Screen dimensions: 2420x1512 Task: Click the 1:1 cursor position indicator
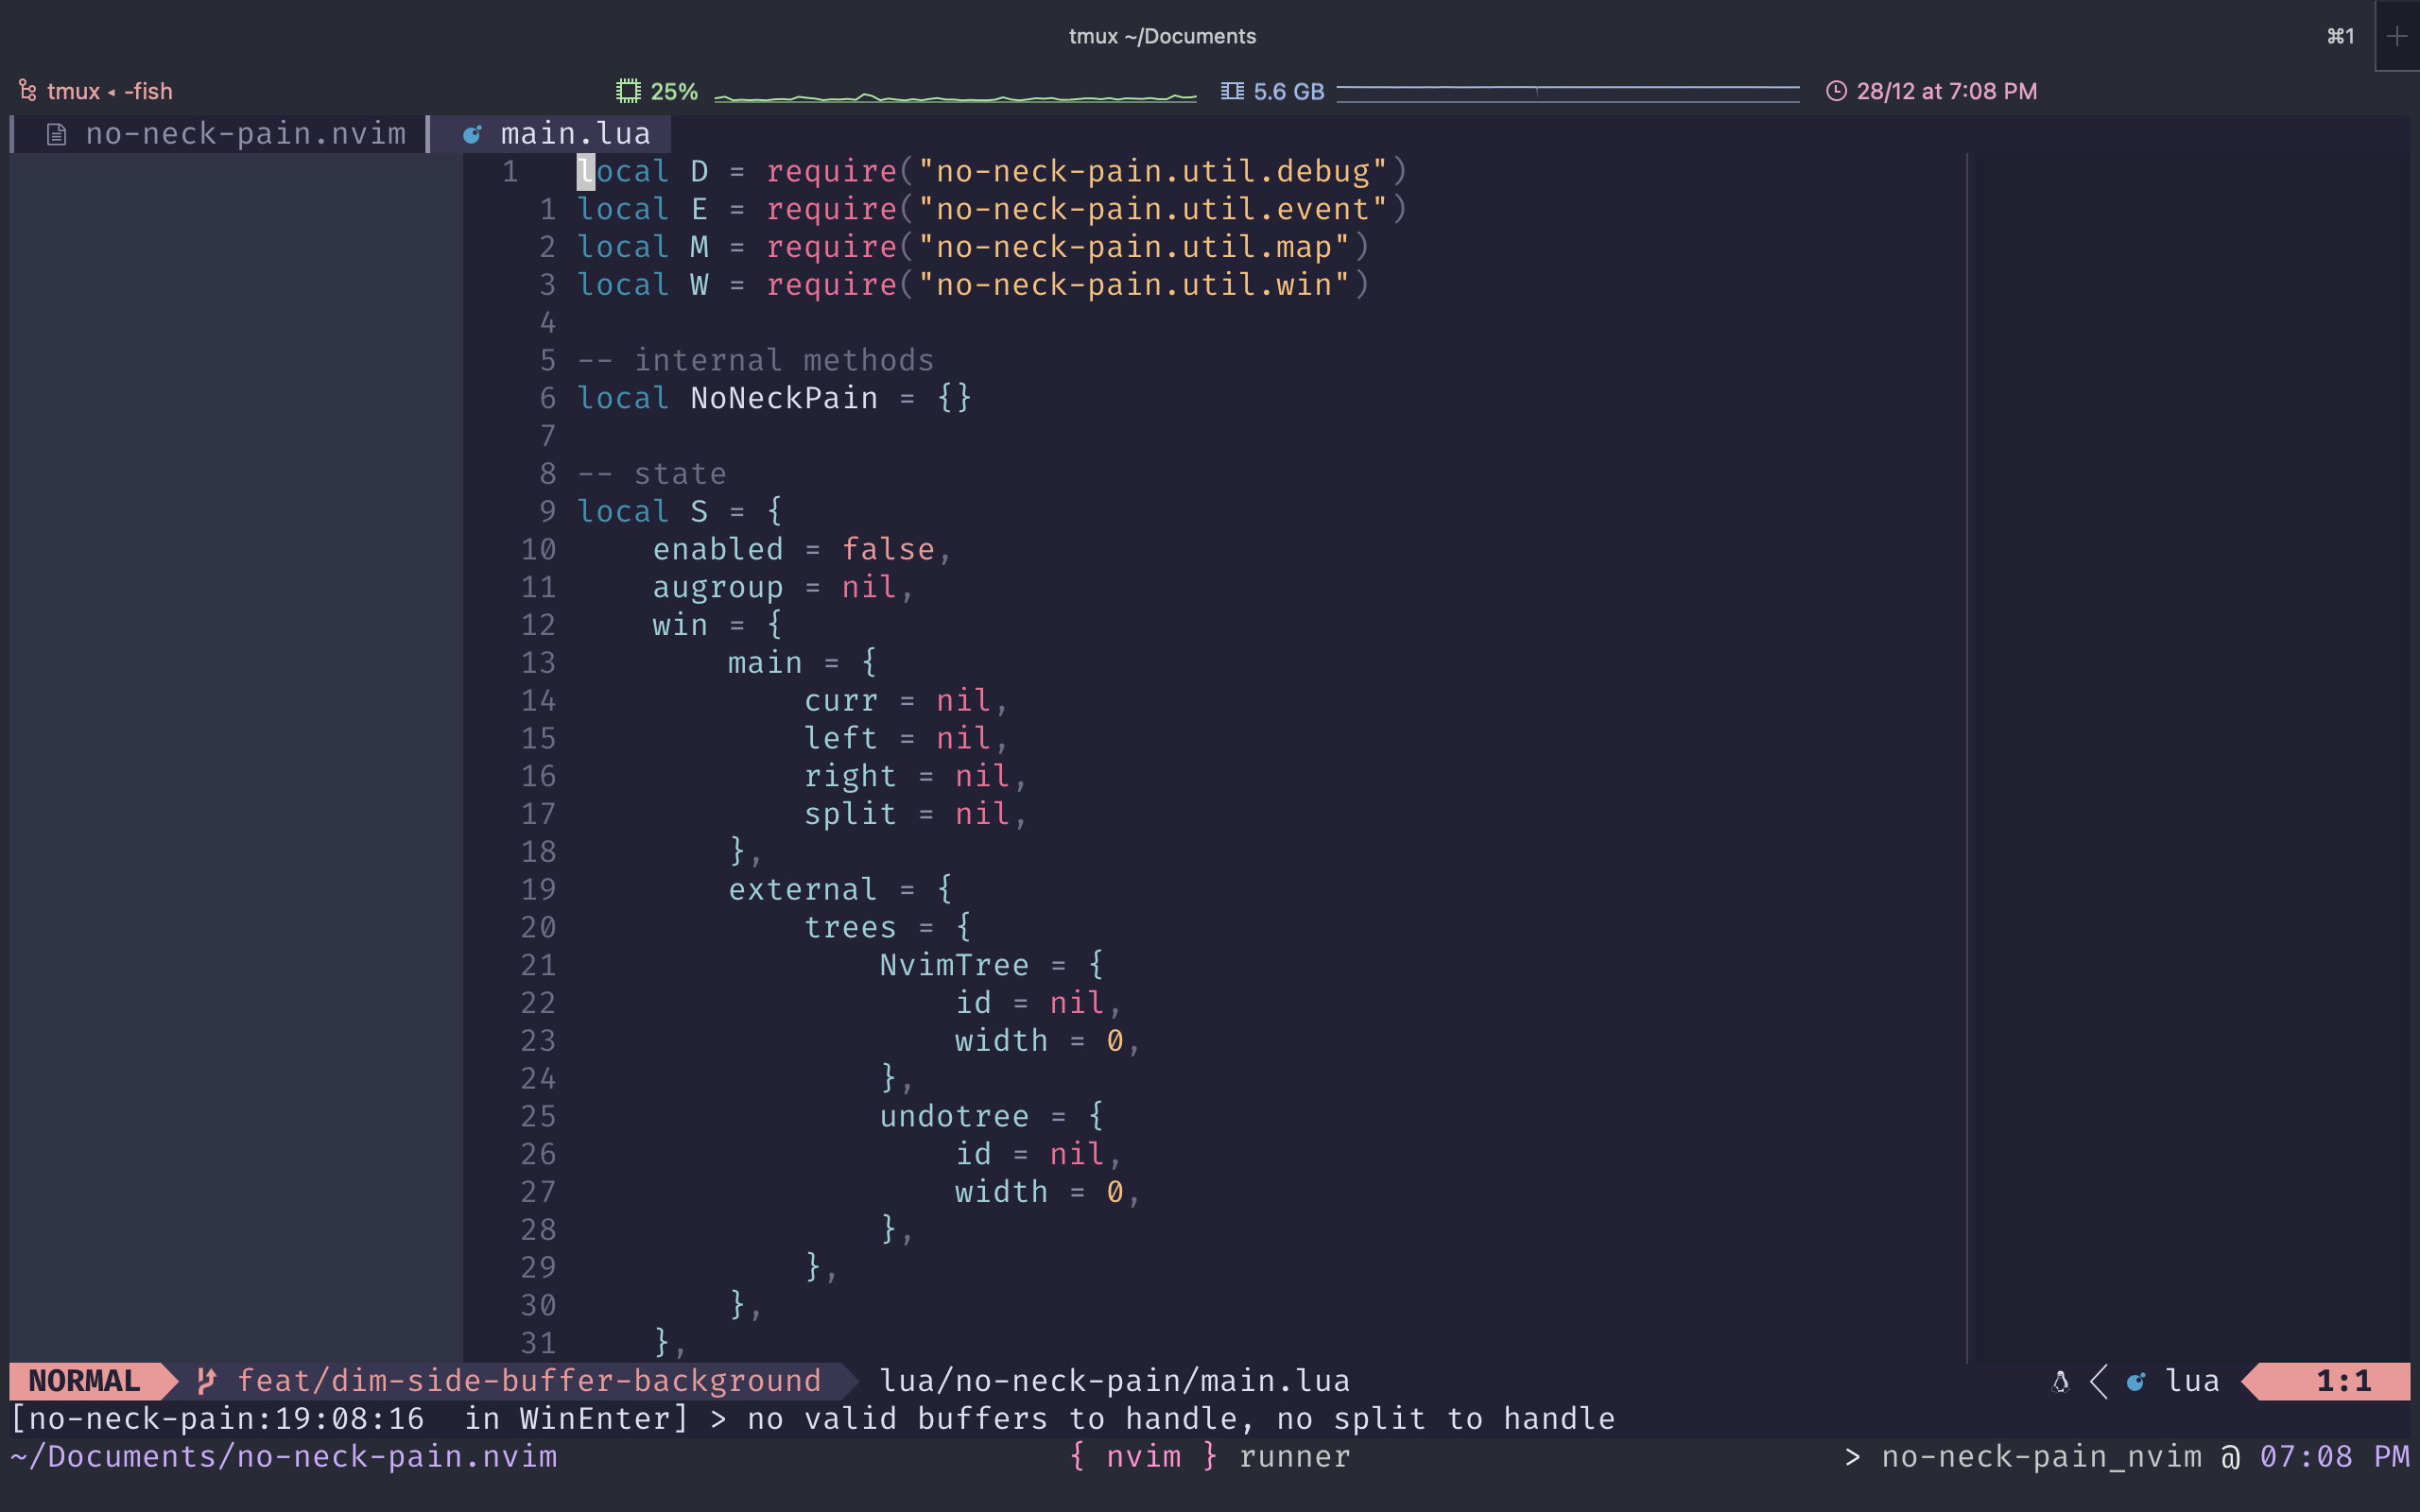pyautogui.click(x=2346, y=1380)
